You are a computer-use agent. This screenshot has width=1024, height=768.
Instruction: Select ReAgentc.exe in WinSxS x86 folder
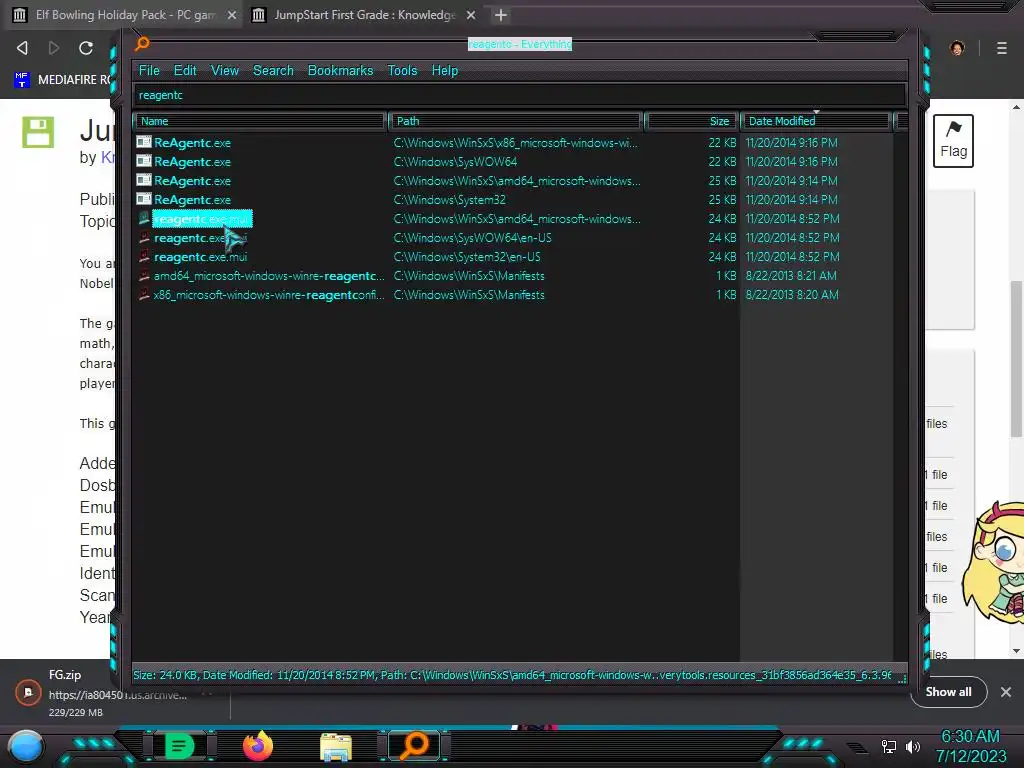point(192,143)
